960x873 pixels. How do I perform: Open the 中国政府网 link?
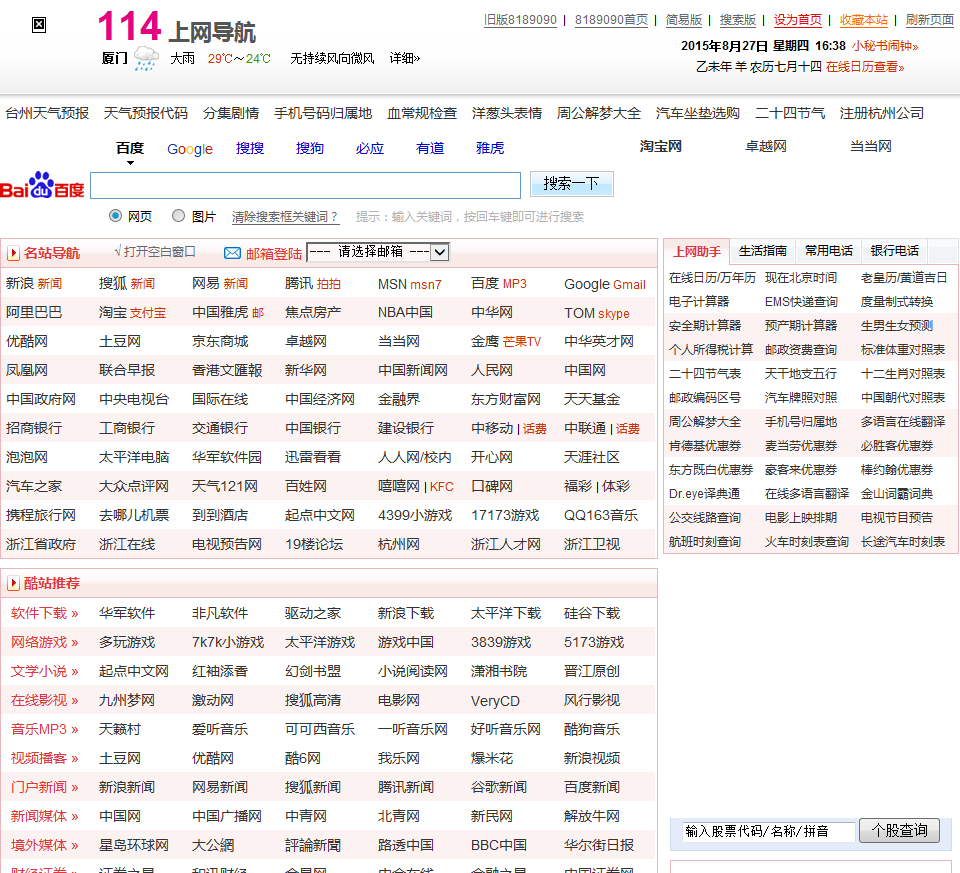pos(41,399)
